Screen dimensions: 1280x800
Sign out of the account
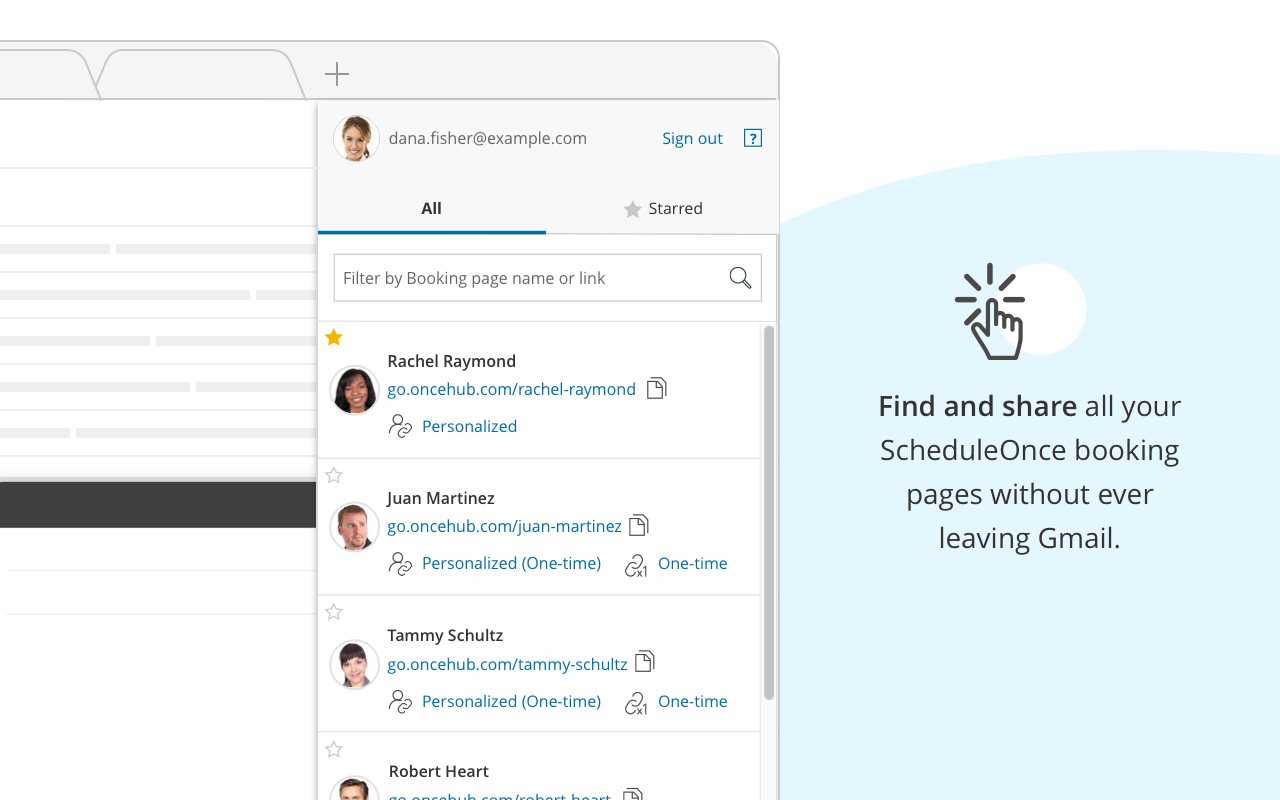pos(692,138)
